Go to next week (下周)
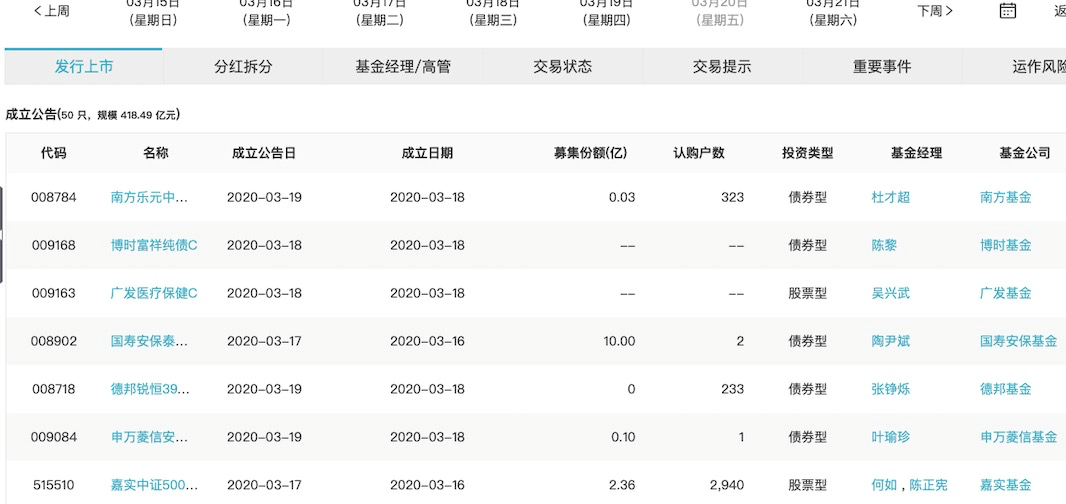Screen dimensions: 1066x504 pyautogui.click(x=935, y=10)
